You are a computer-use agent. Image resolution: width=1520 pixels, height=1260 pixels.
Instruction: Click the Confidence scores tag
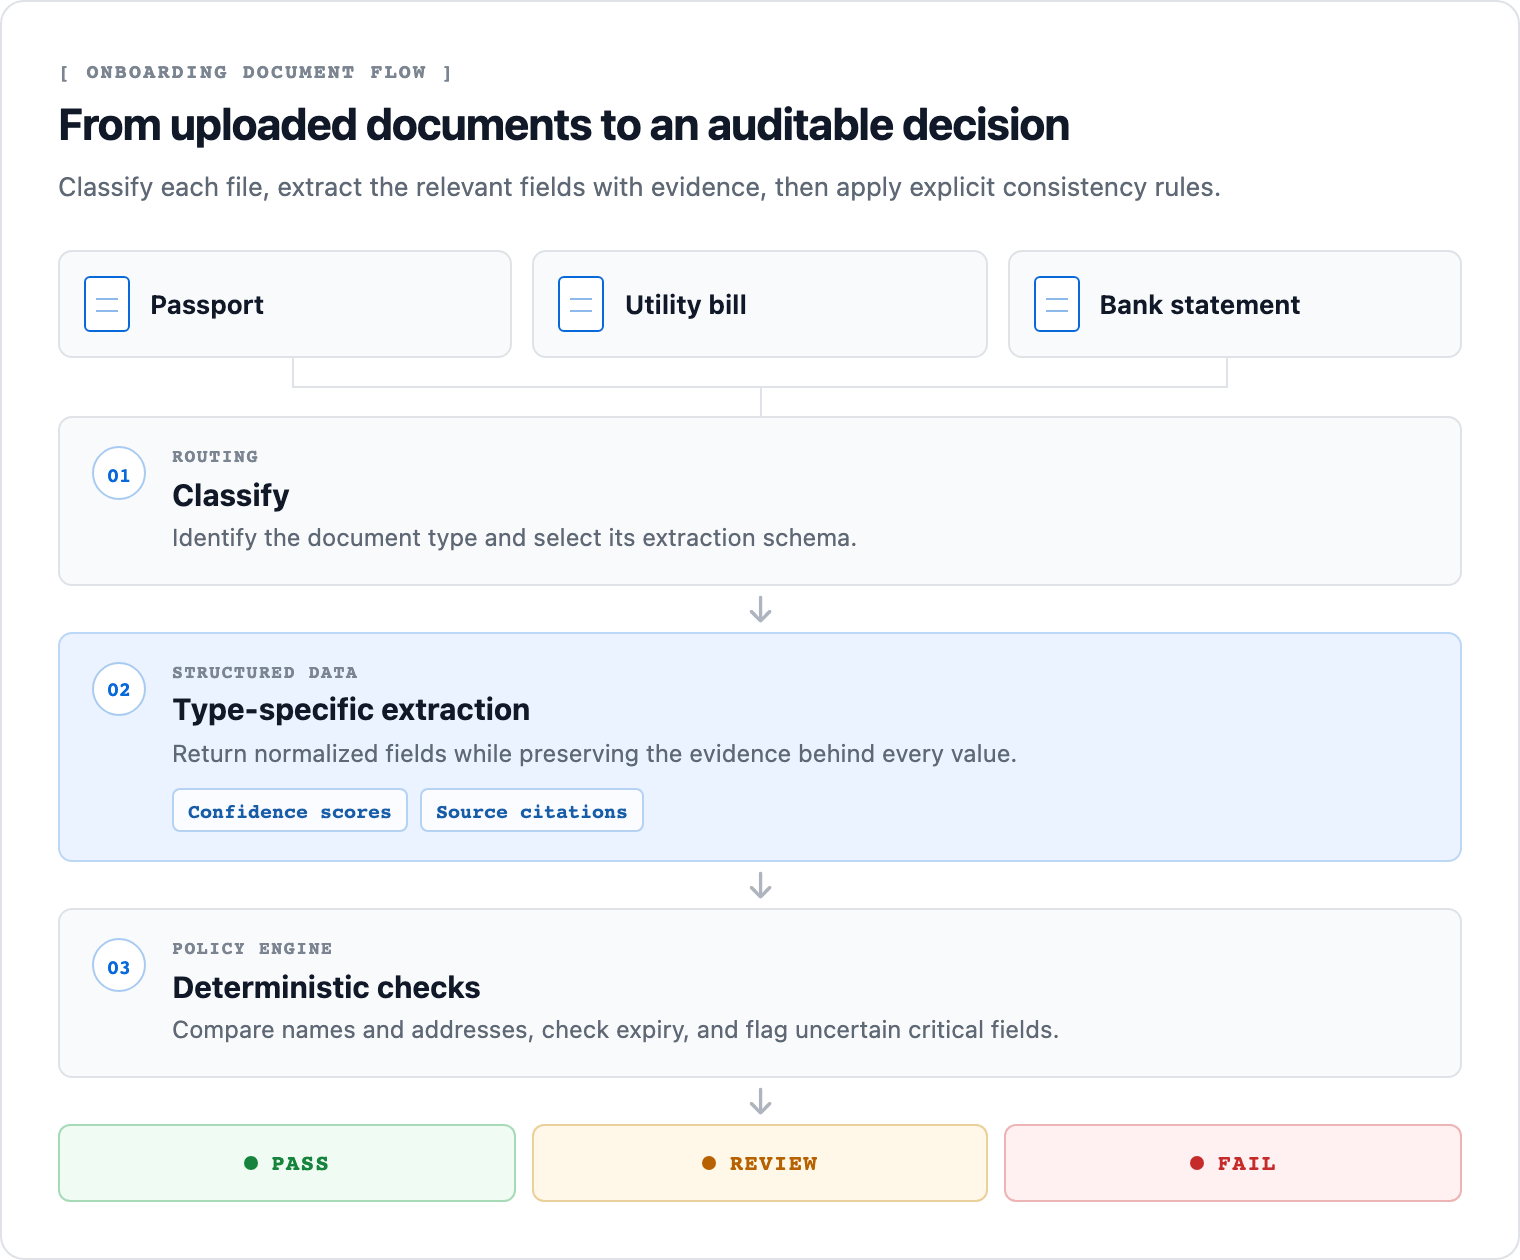tap(290, 811)
